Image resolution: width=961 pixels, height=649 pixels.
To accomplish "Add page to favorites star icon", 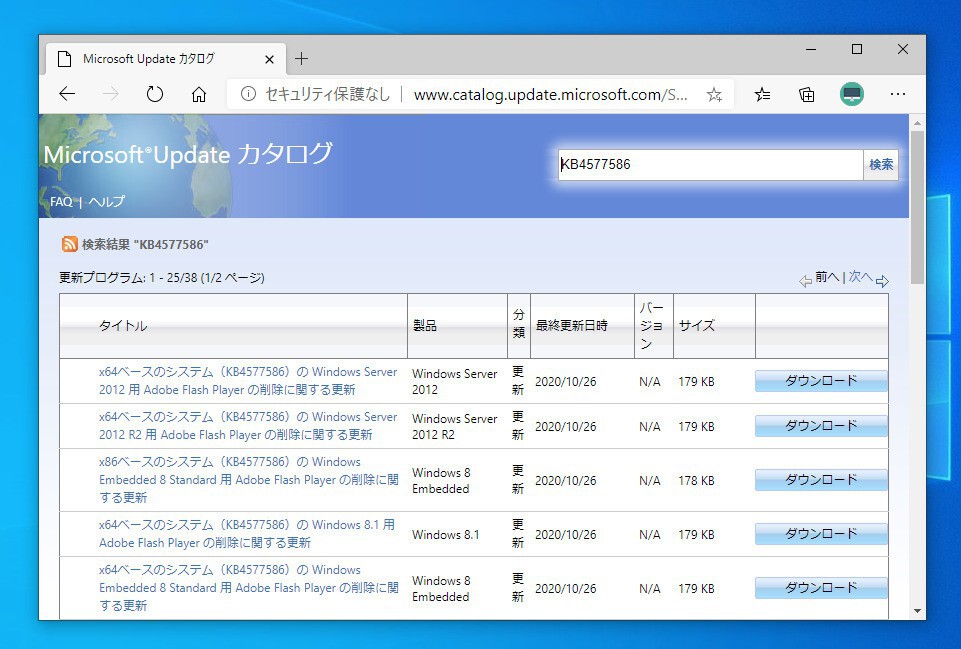I will 714,94.
